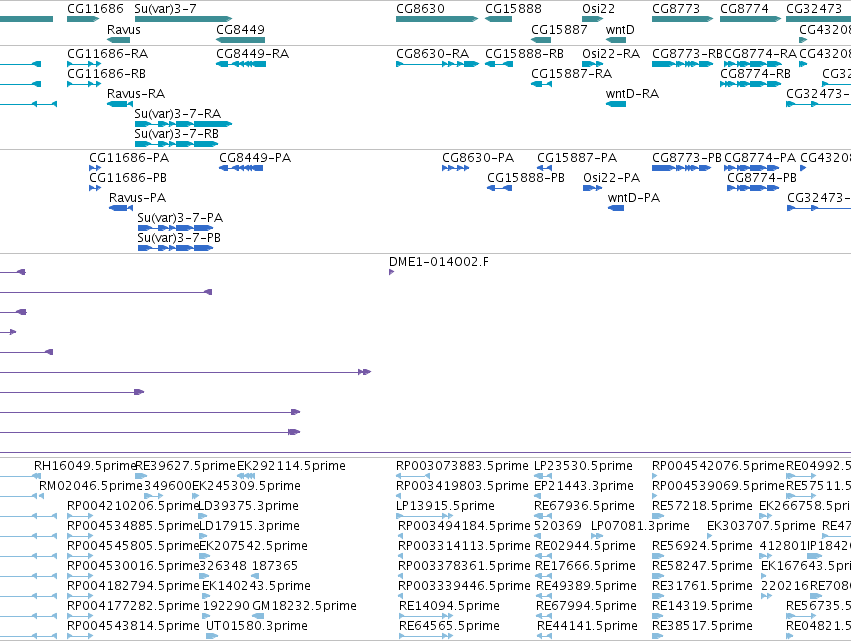Screen dimensions: 851x641
Task: Click the Ravus-PA protein feature
Action: [x=121, y=208]
